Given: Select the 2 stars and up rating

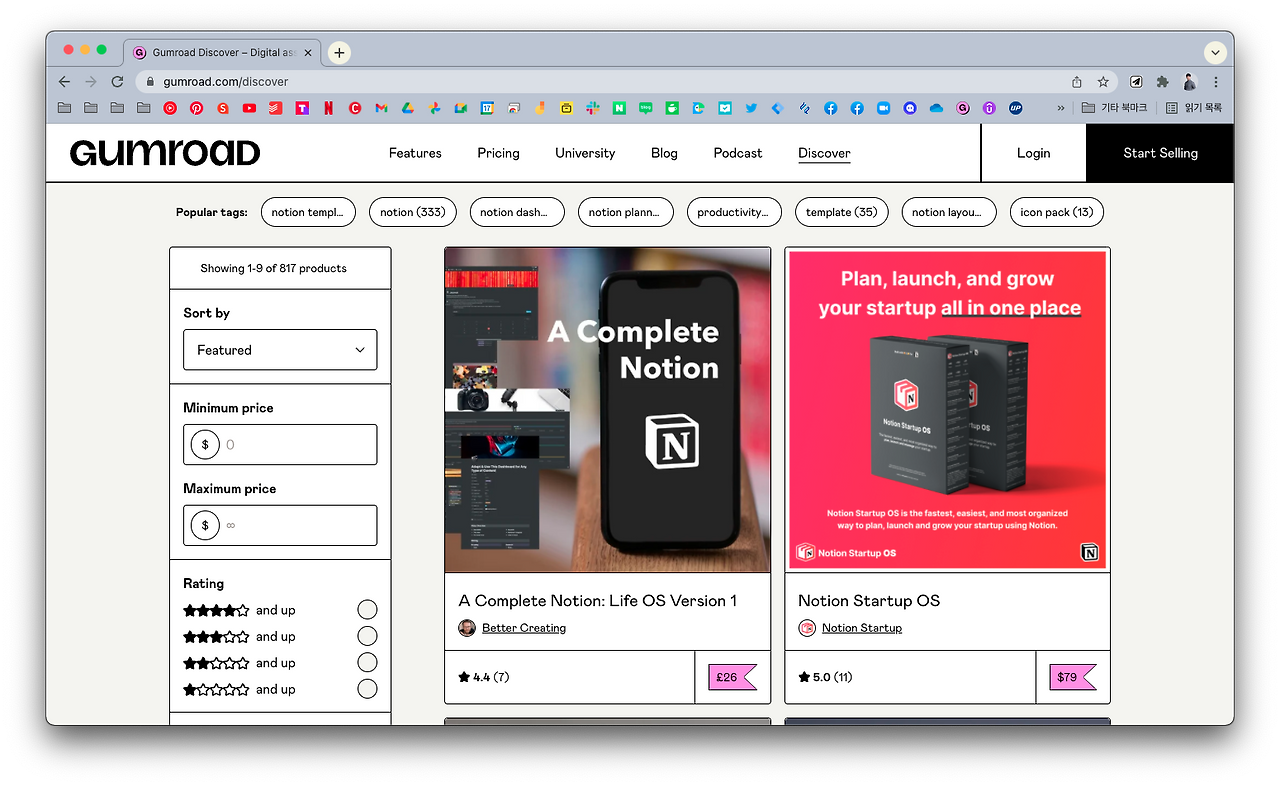Looking at the screenshot, I should tap(367, 662).
